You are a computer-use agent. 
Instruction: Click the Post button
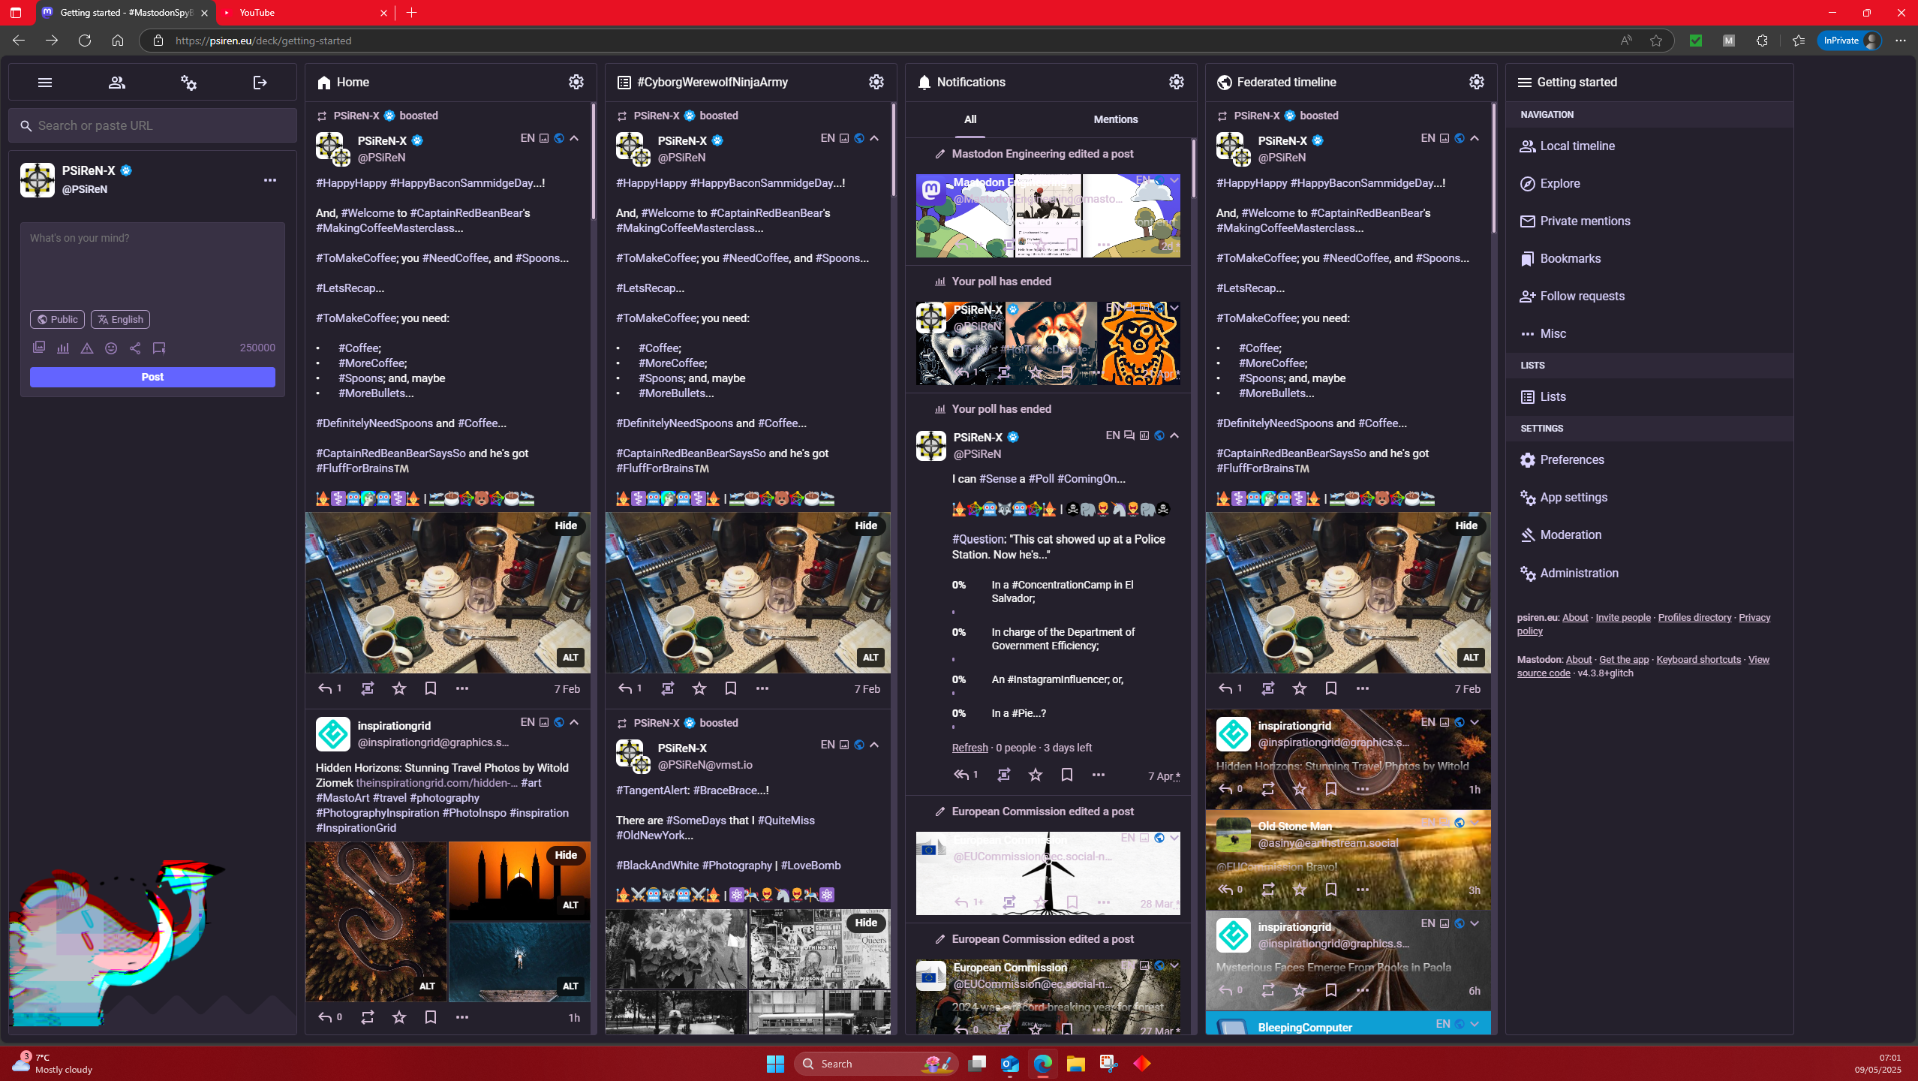pyautogui.click(x=152, y=378)
